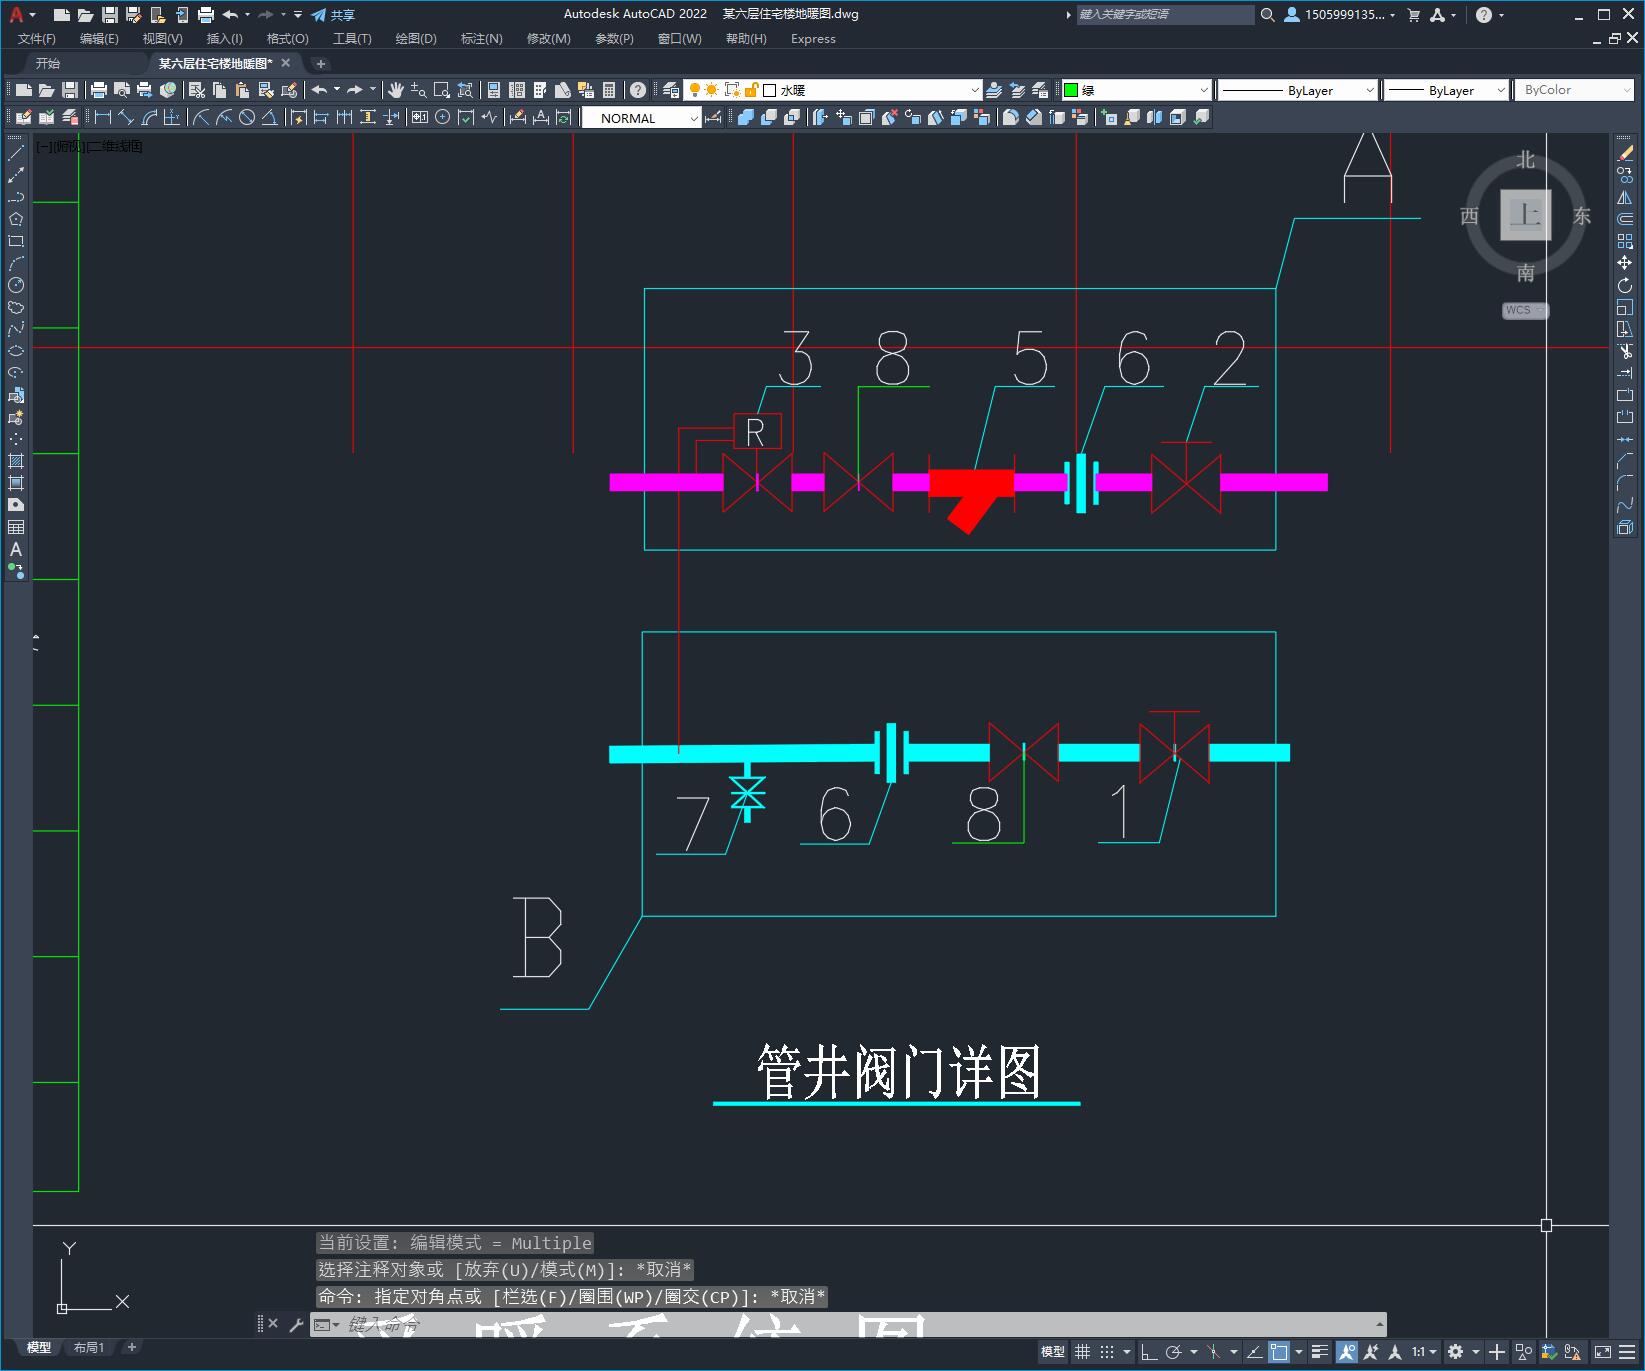Screen dimensions: 1645x1371
Task: Close the 某六层住宅楼地暖图 drawing tab
Action: [x=286, y=63]
